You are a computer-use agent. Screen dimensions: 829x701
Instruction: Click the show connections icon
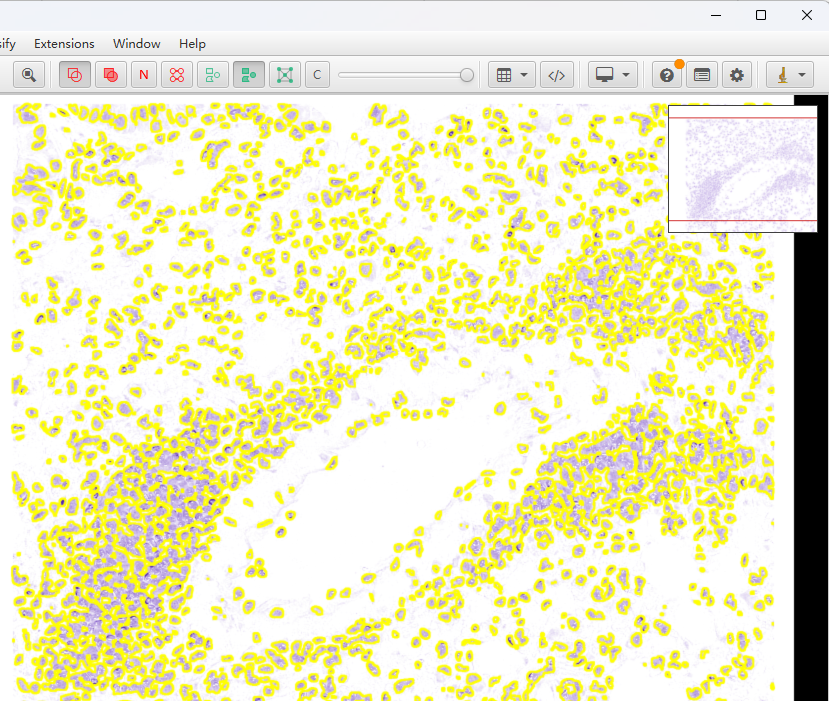pyautogui.click(x=285, y=75)
